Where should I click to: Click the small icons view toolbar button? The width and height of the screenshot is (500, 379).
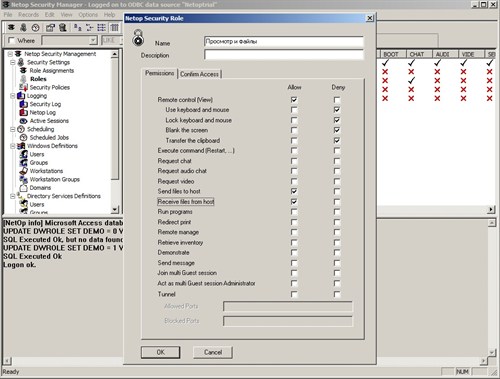[x=77, y=27]
